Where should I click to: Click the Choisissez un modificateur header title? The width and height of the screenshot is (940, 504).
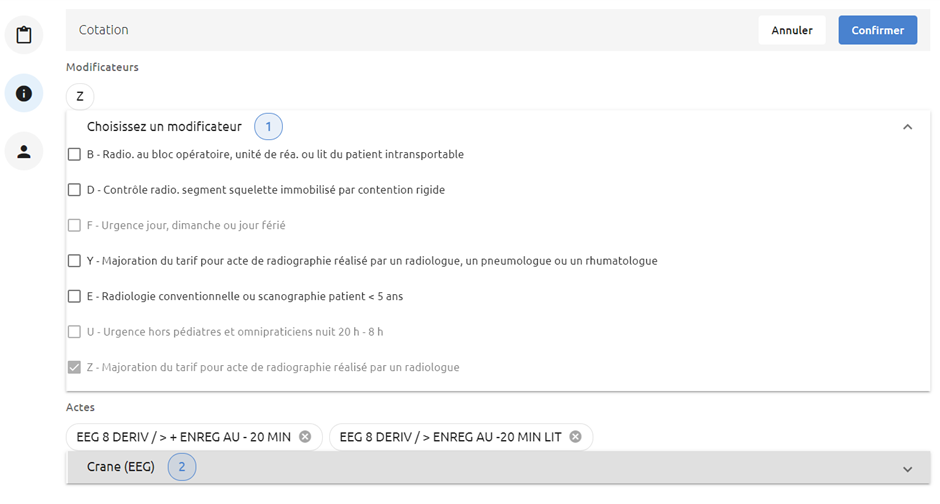pyautogui.click(x=164, y=126)
